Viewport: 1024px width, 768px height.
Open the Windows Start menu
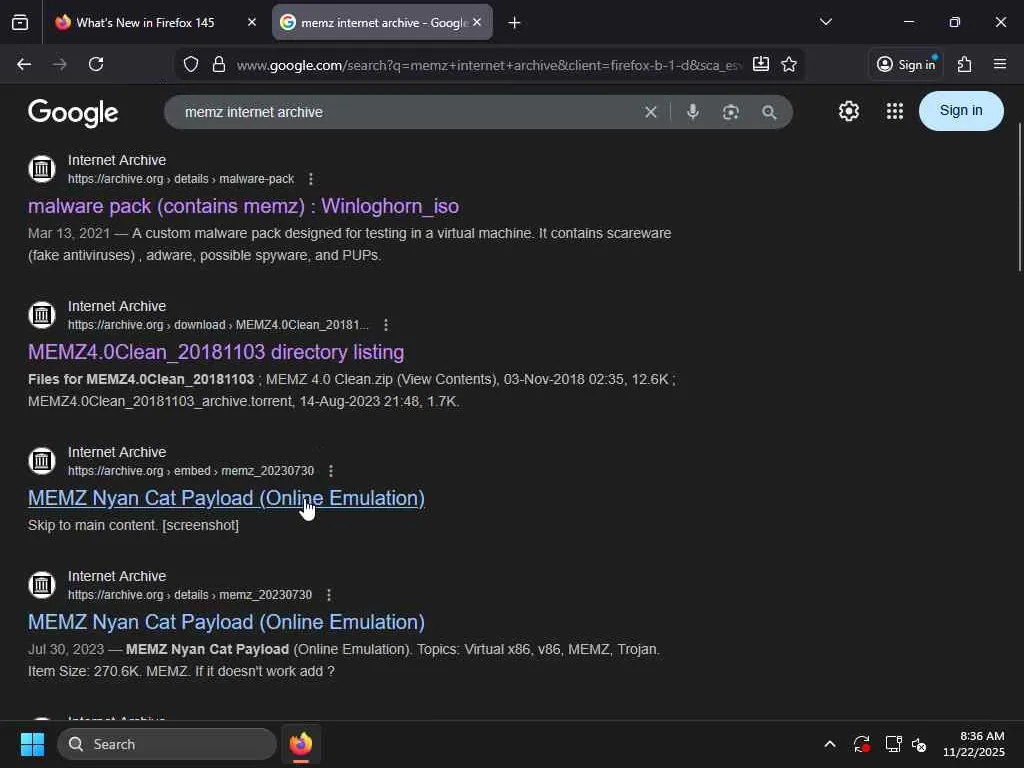click(x=32, y=744)
